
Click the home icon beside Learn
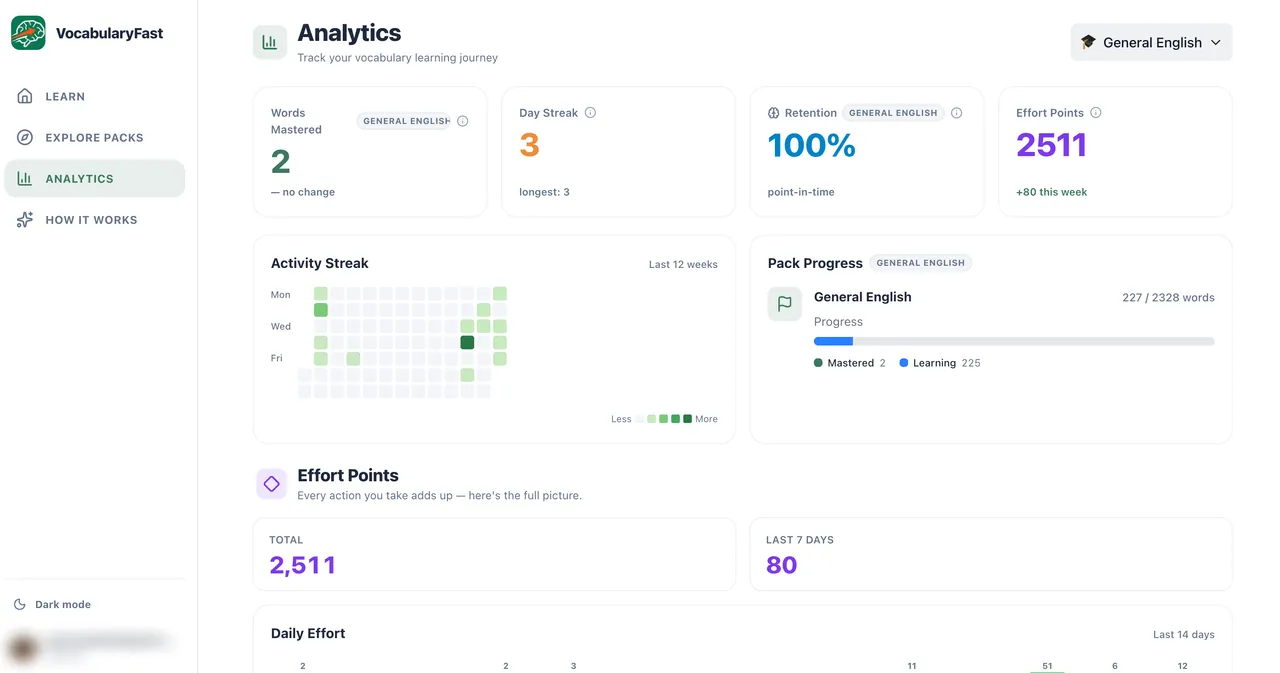[25, 97]
